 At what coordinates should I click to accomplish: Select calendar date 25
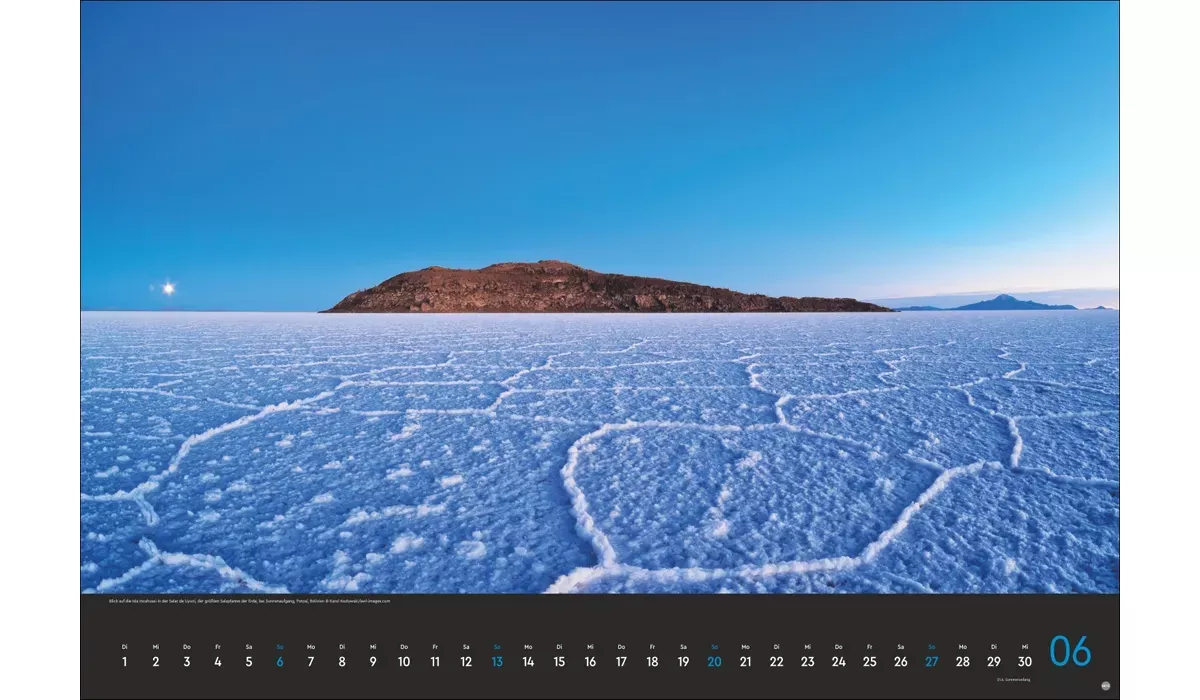point(869,662)
